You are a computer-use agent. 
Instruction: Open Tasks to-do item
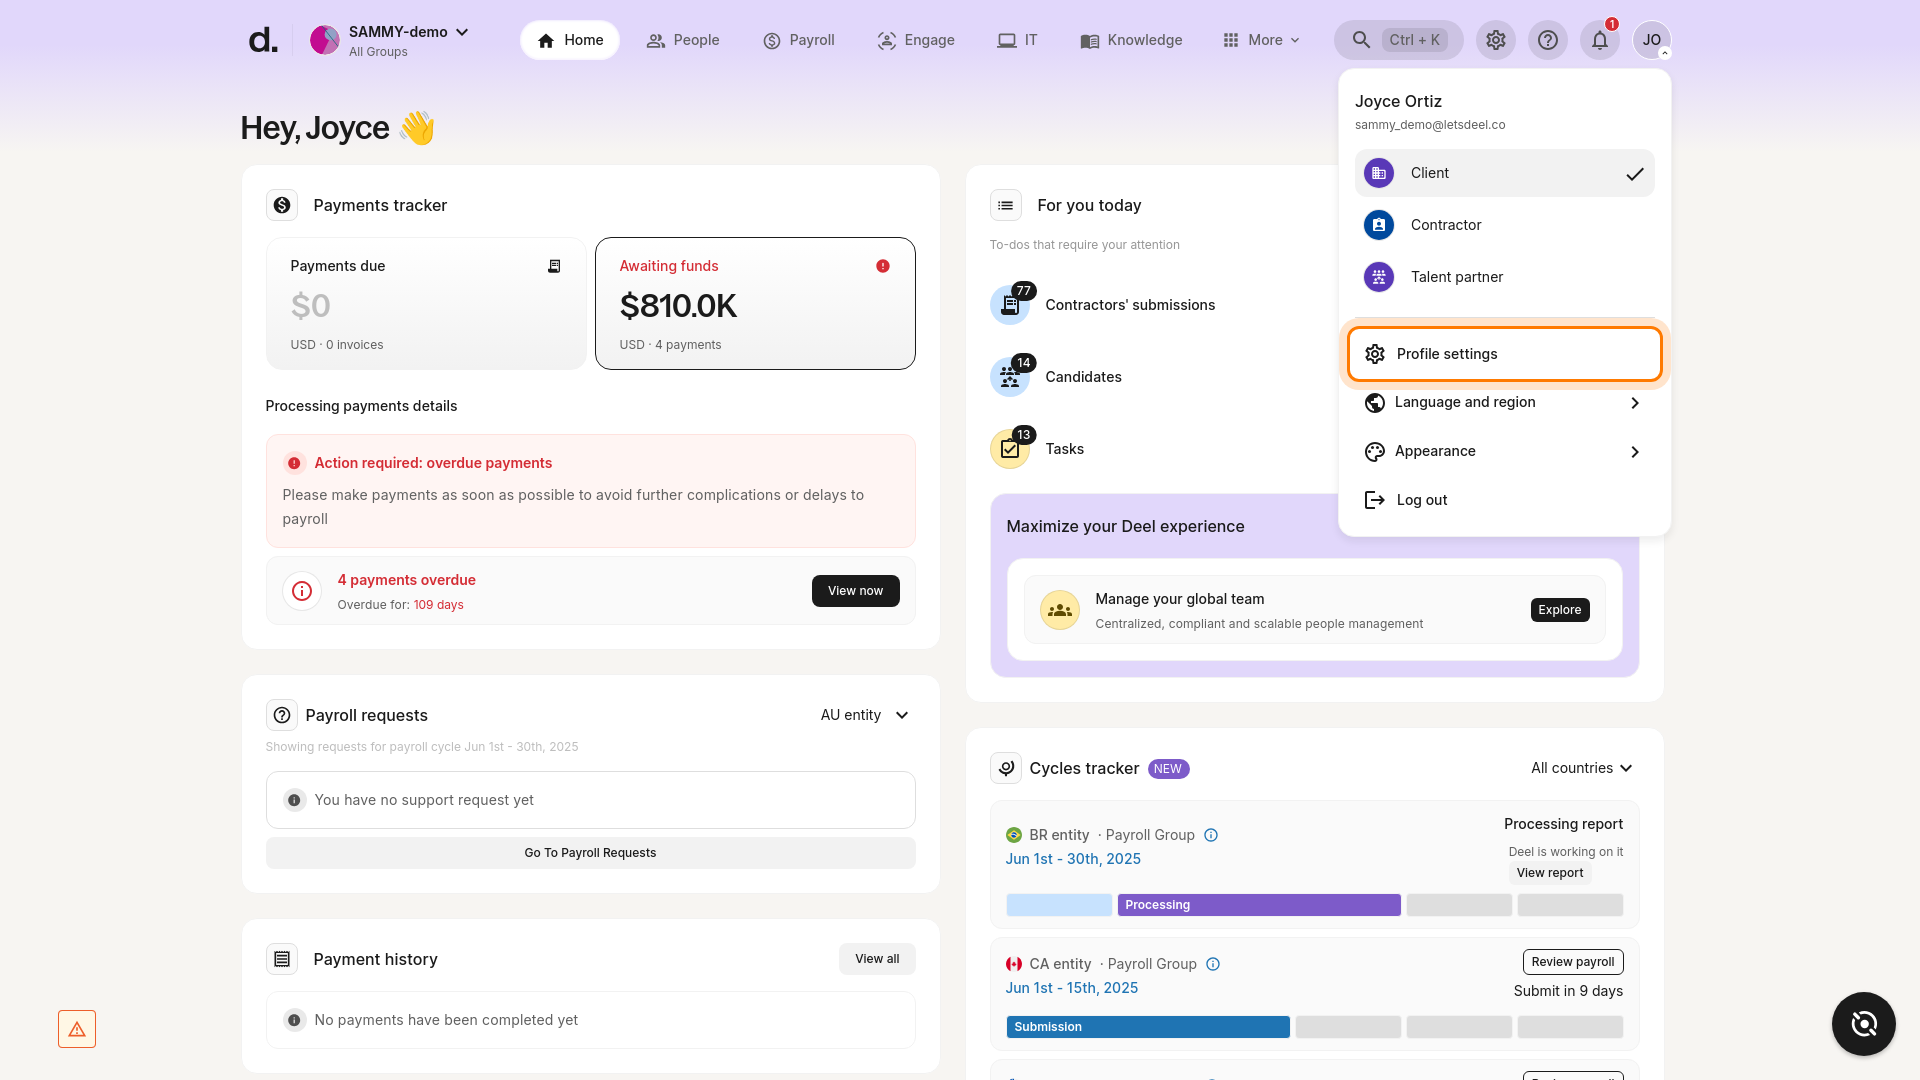1064,449
